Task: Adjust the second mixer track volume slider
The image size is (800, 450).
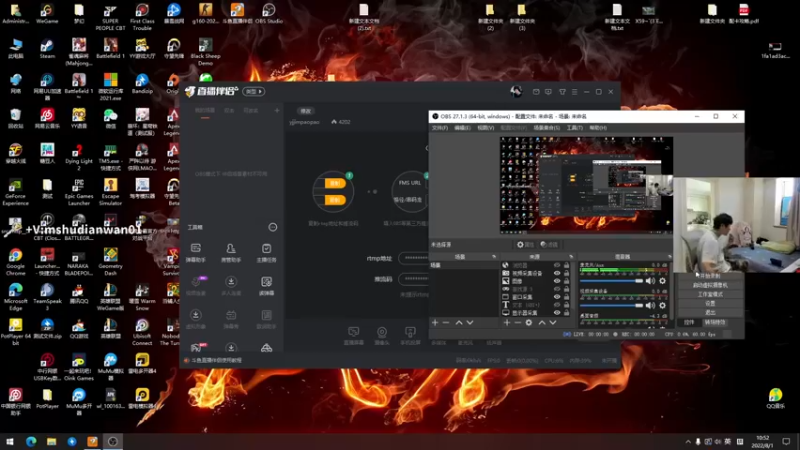Action: point(611,305)
